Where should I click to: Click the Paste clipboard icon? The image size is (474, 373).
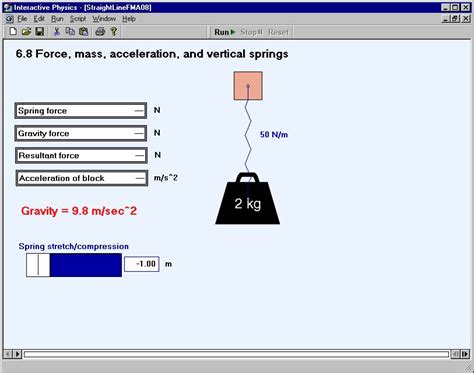click(x=84, y=32)
